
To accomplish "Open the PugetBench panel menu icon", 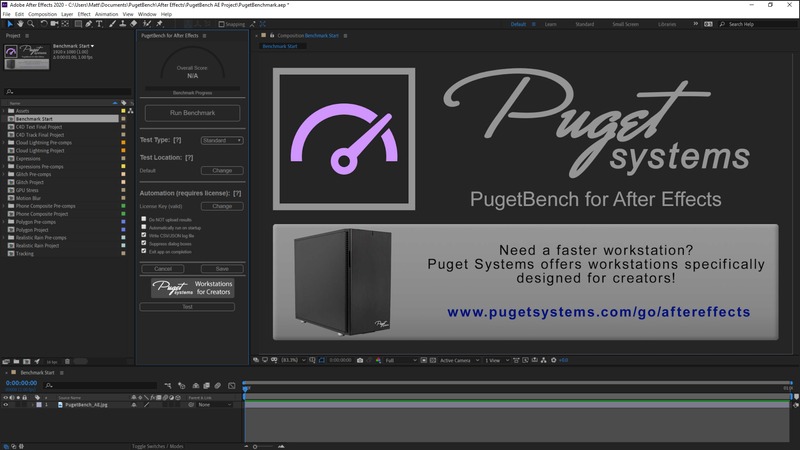I will pyautogui.click(x=202, y=36).
